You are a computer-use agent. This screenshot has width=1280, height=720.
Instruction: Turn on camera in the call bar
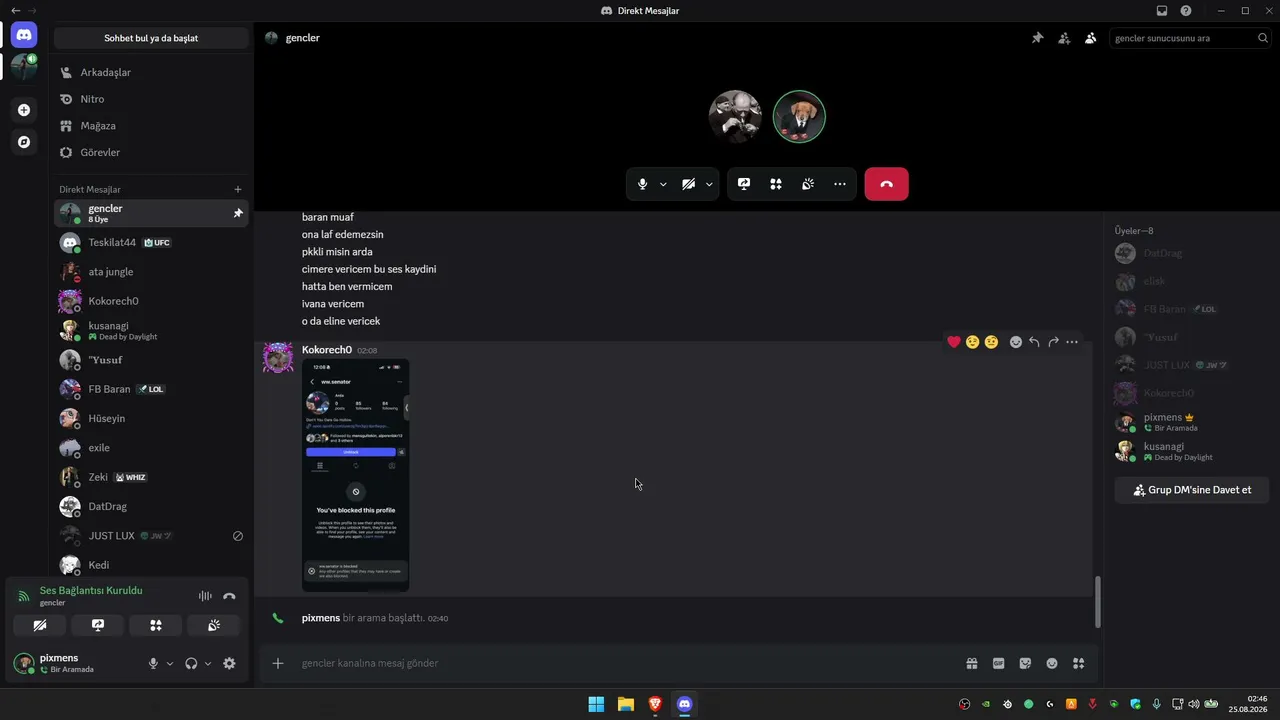(688, 184)
